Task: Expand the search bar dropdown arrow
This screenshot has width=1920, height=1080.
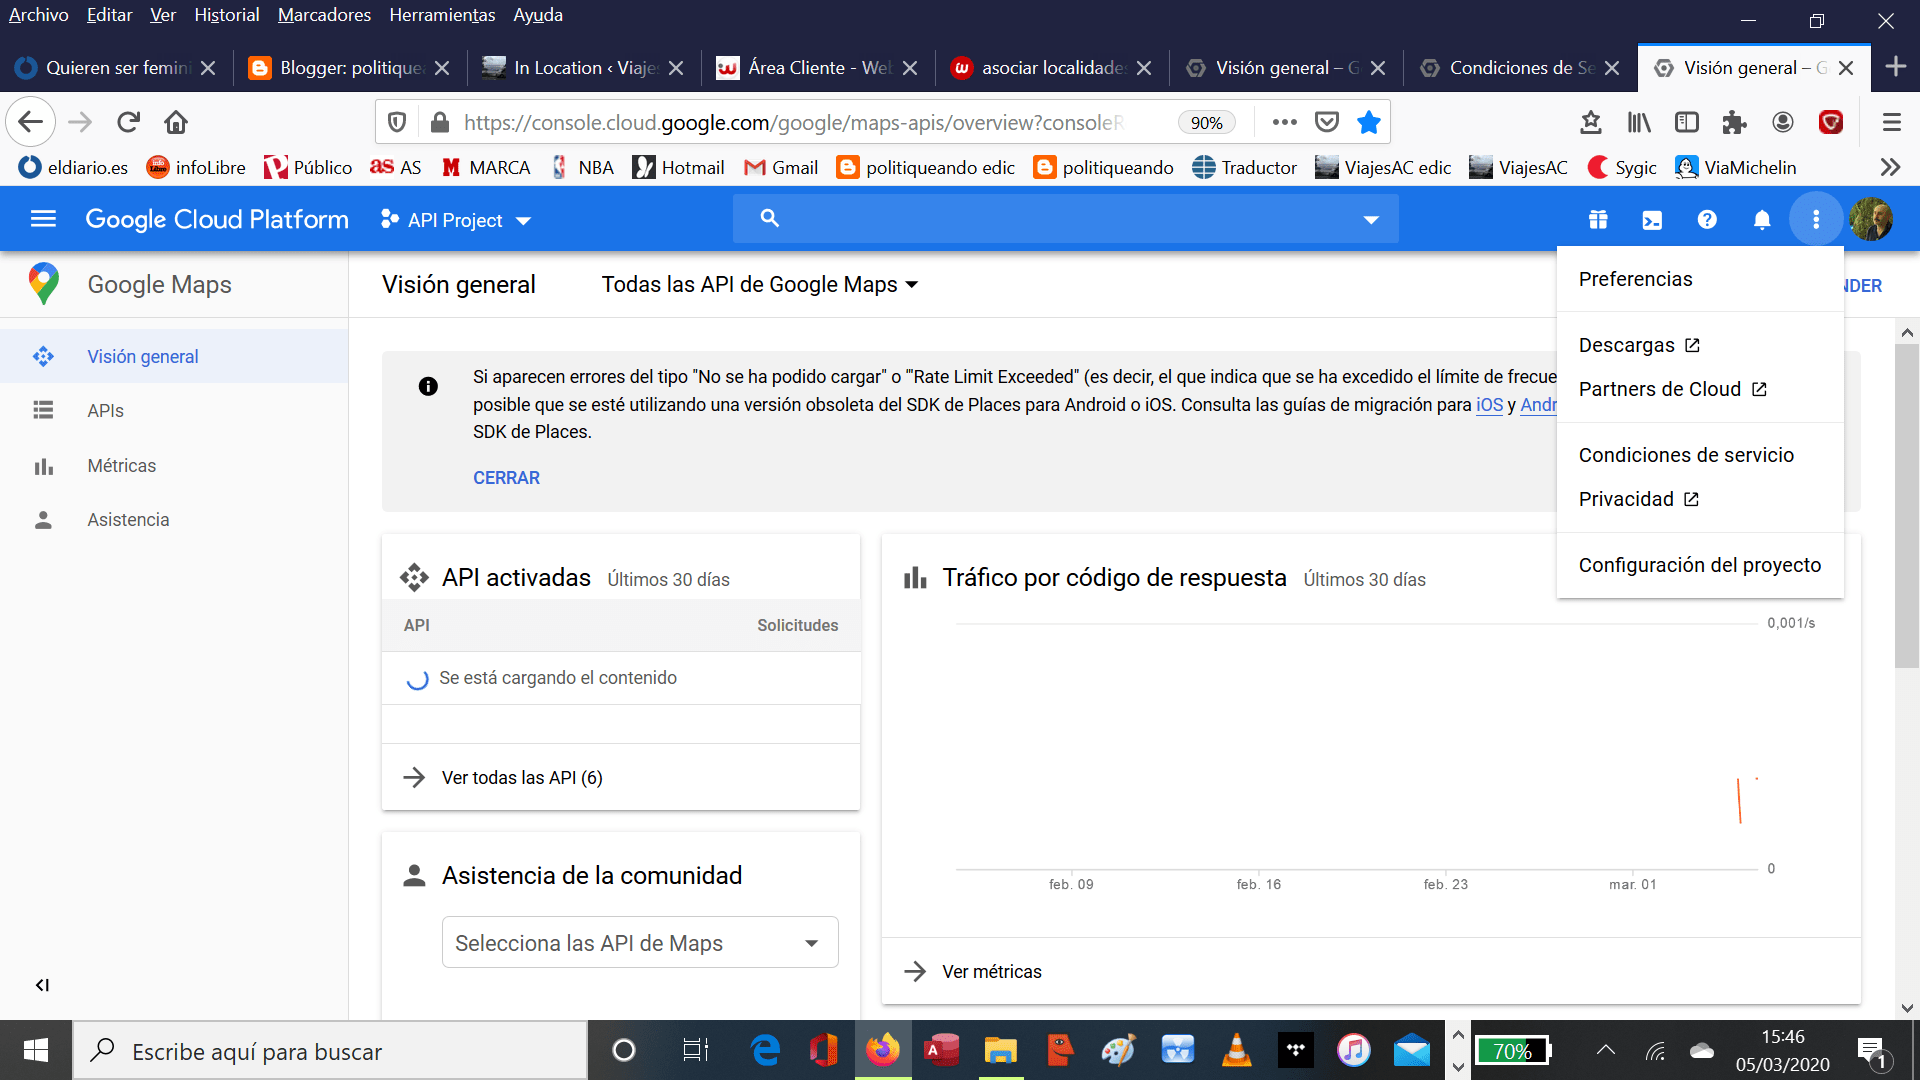Action: point(1371,219)
